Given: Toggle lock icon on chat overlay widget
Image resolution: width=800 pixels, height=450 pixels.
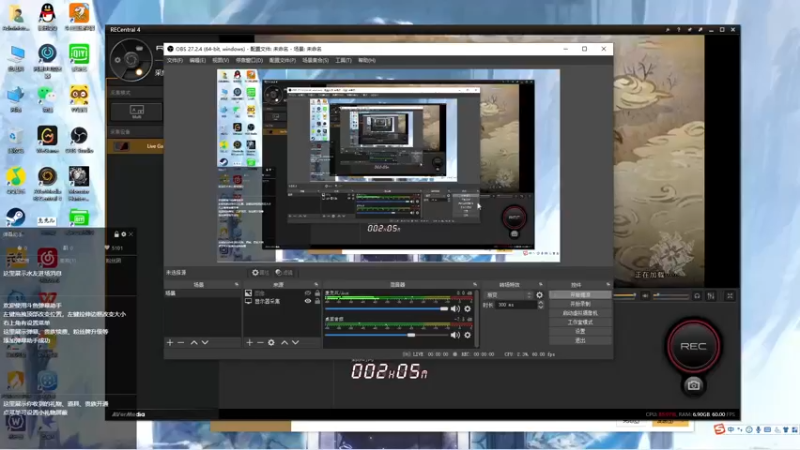Looking at the screenshot, I should (116, 234).
